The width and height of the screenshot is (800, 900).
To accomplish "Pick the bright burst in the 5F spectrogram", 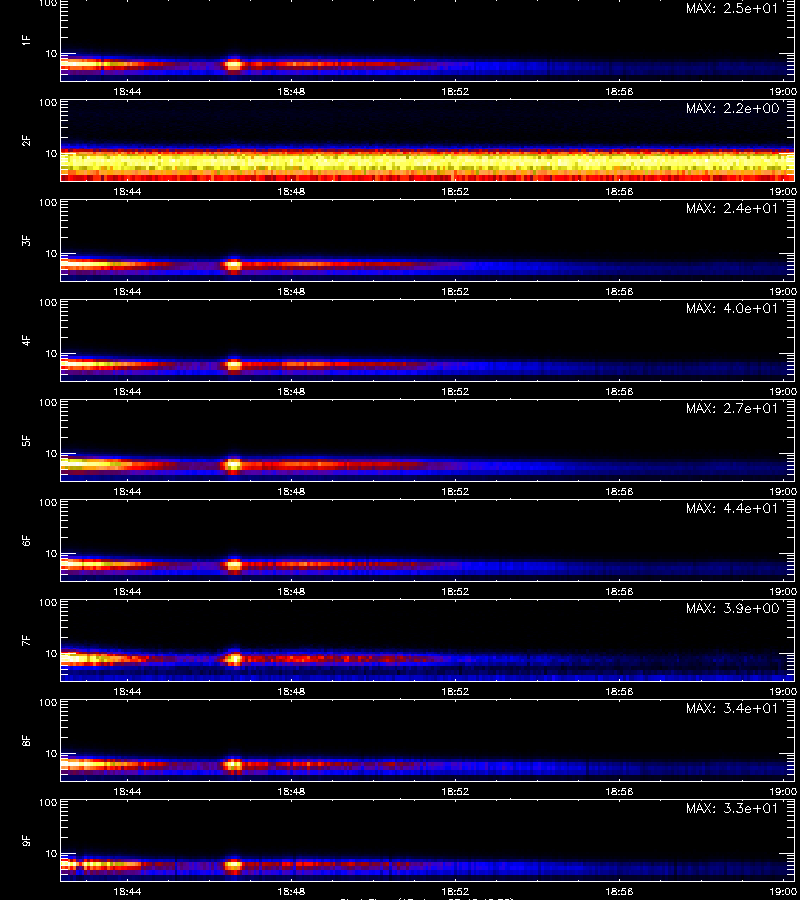I will pyautogui.click(x=233, y=465).
